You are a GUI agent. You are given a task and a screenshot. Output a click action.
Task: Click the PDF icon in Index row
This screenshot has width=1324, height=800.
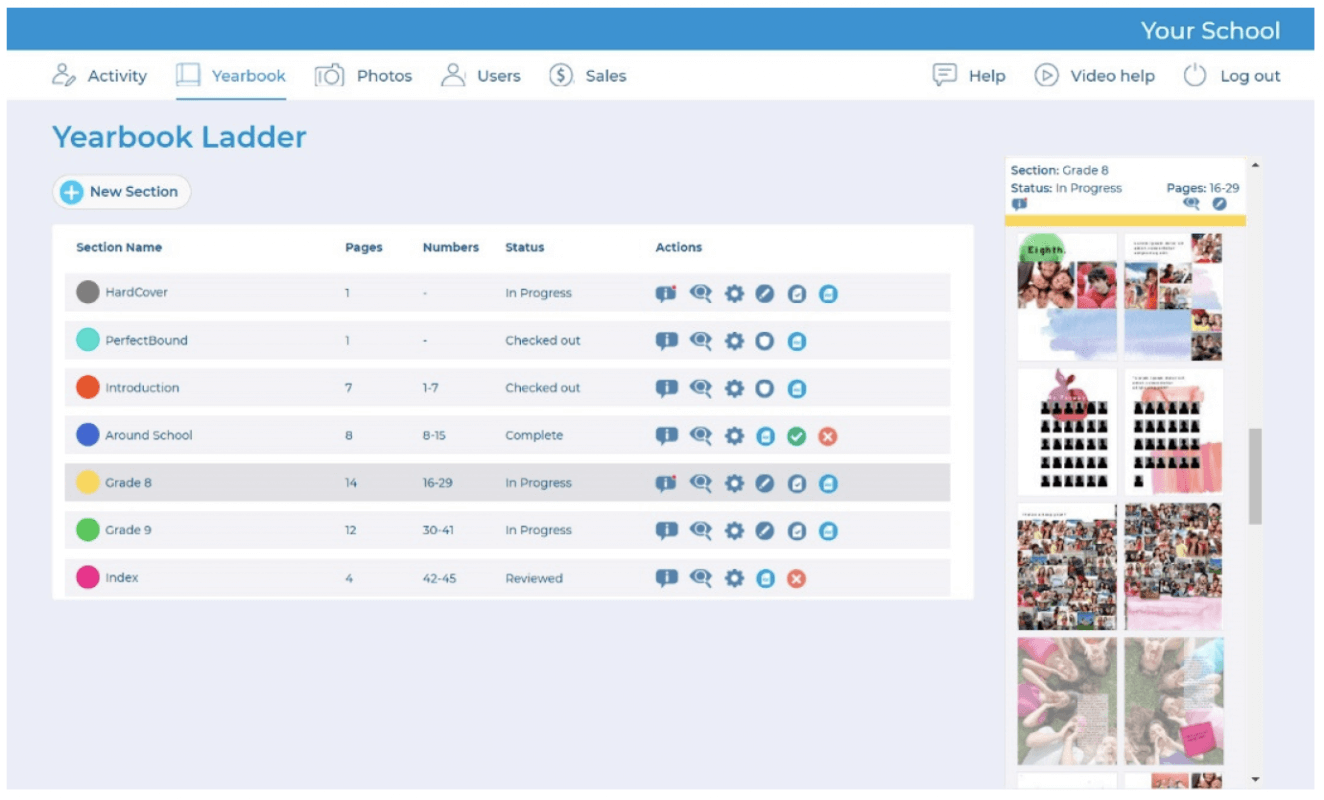click(765, 579)
